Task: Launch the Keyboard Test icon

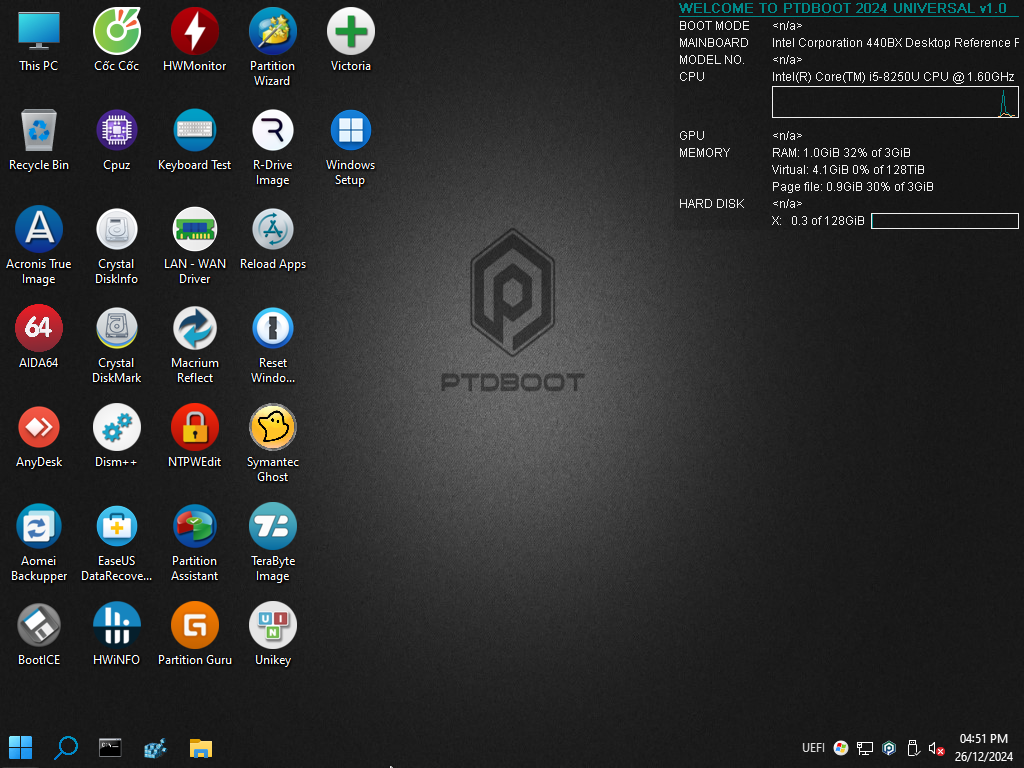Action: pyautogui.click(x=195, y=140)
